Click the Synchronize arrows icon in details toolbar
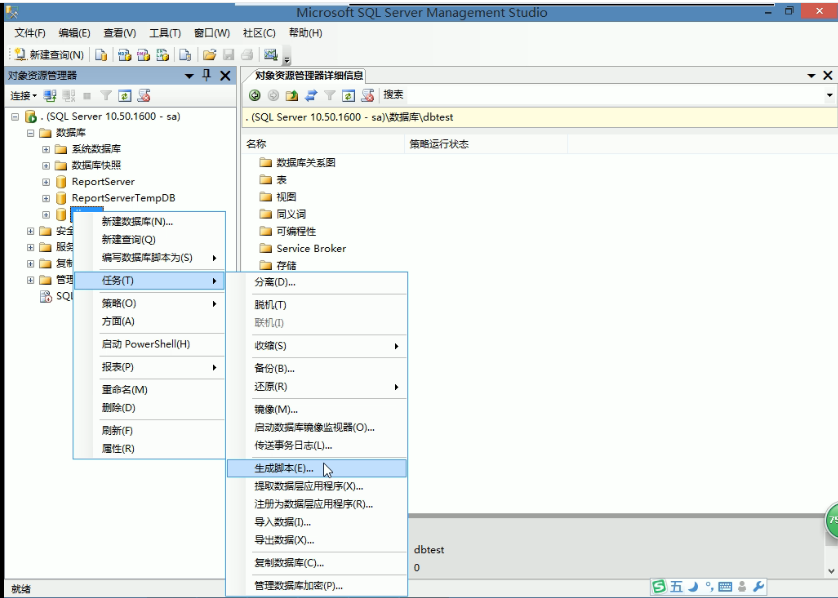Image resolution: width=838 pixels, height=598 pixels. (311, 95)
